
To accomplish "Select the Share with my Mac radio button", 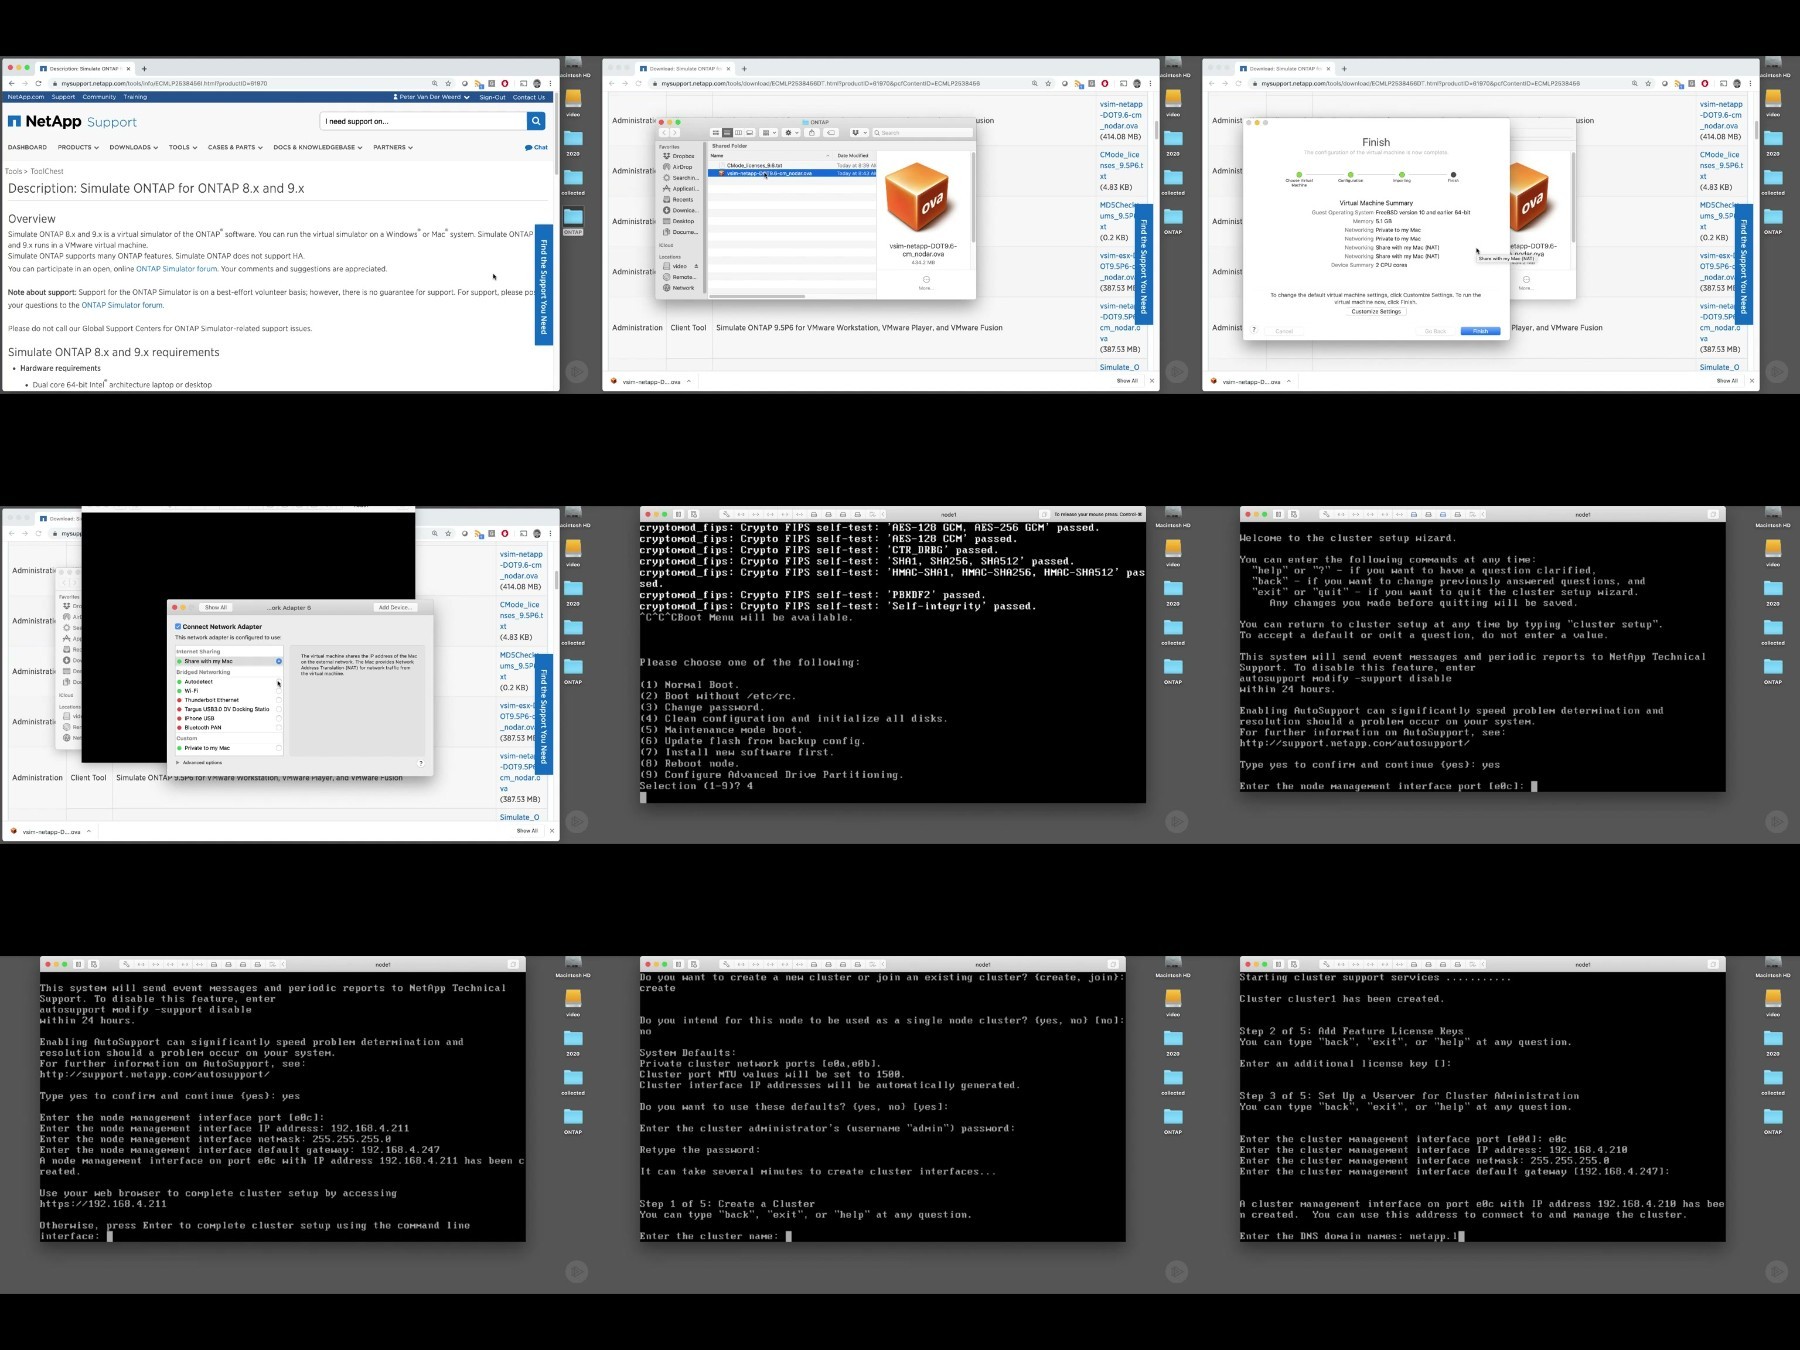I will pyautogui.click(x=278, y=661).
